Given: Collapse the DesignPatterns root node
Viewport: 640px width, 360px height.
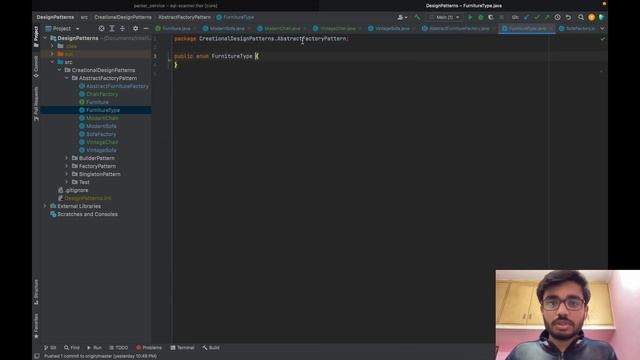Looking at the screenshot, I should pyautogui.click(x=45, y=38).
